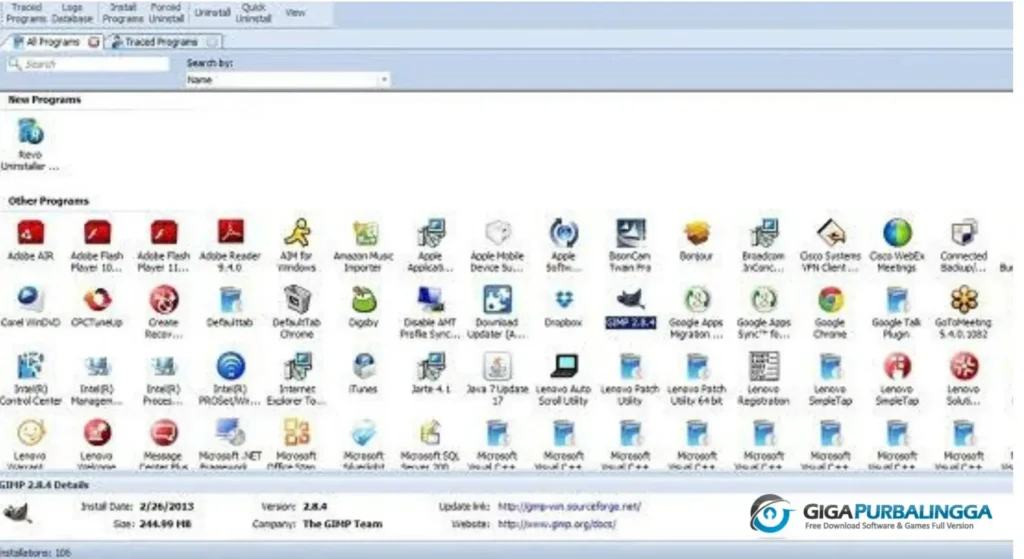Select the Lenovo Welcome program icon
The width and height of the screenshot is (1024, 559).
click(x=97, y=433)
